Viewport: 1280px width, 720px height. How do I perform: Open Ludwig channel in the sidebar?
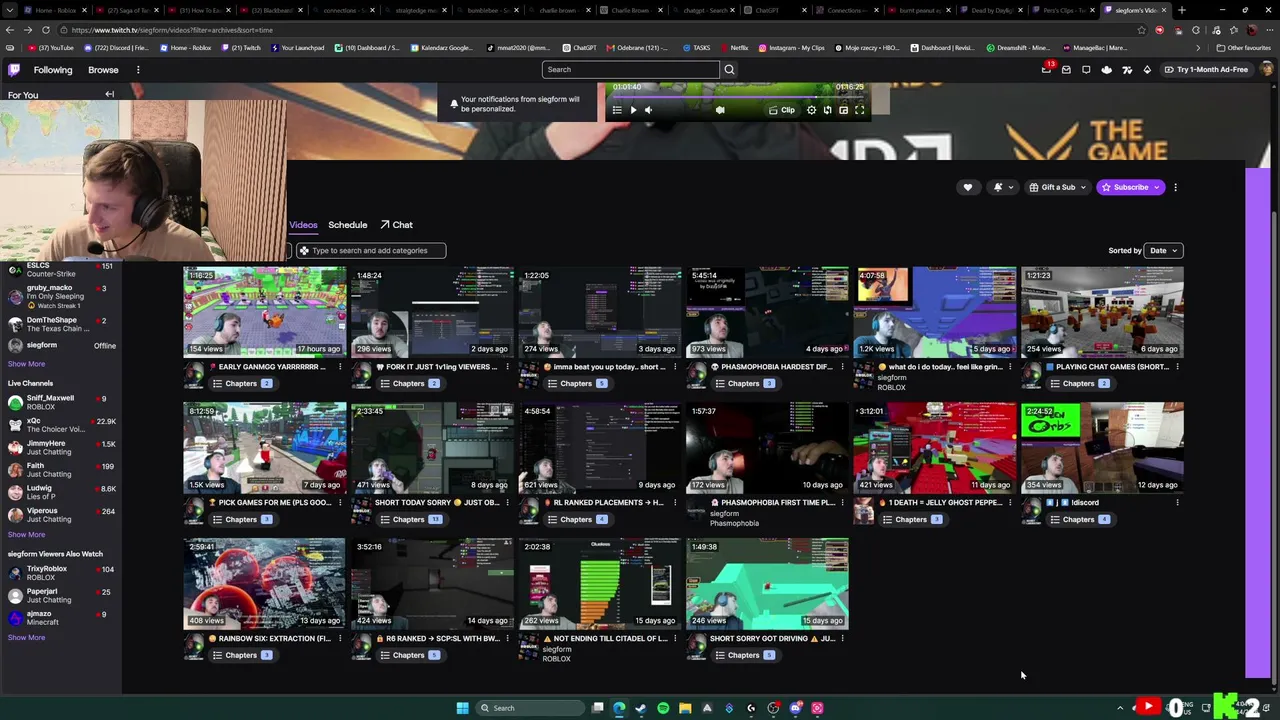point(62,493)
